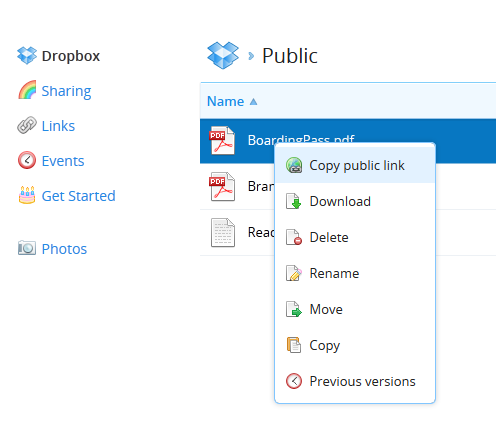496x421 pixels.
Task: Open the Sharing link
Action: point(66,91)
